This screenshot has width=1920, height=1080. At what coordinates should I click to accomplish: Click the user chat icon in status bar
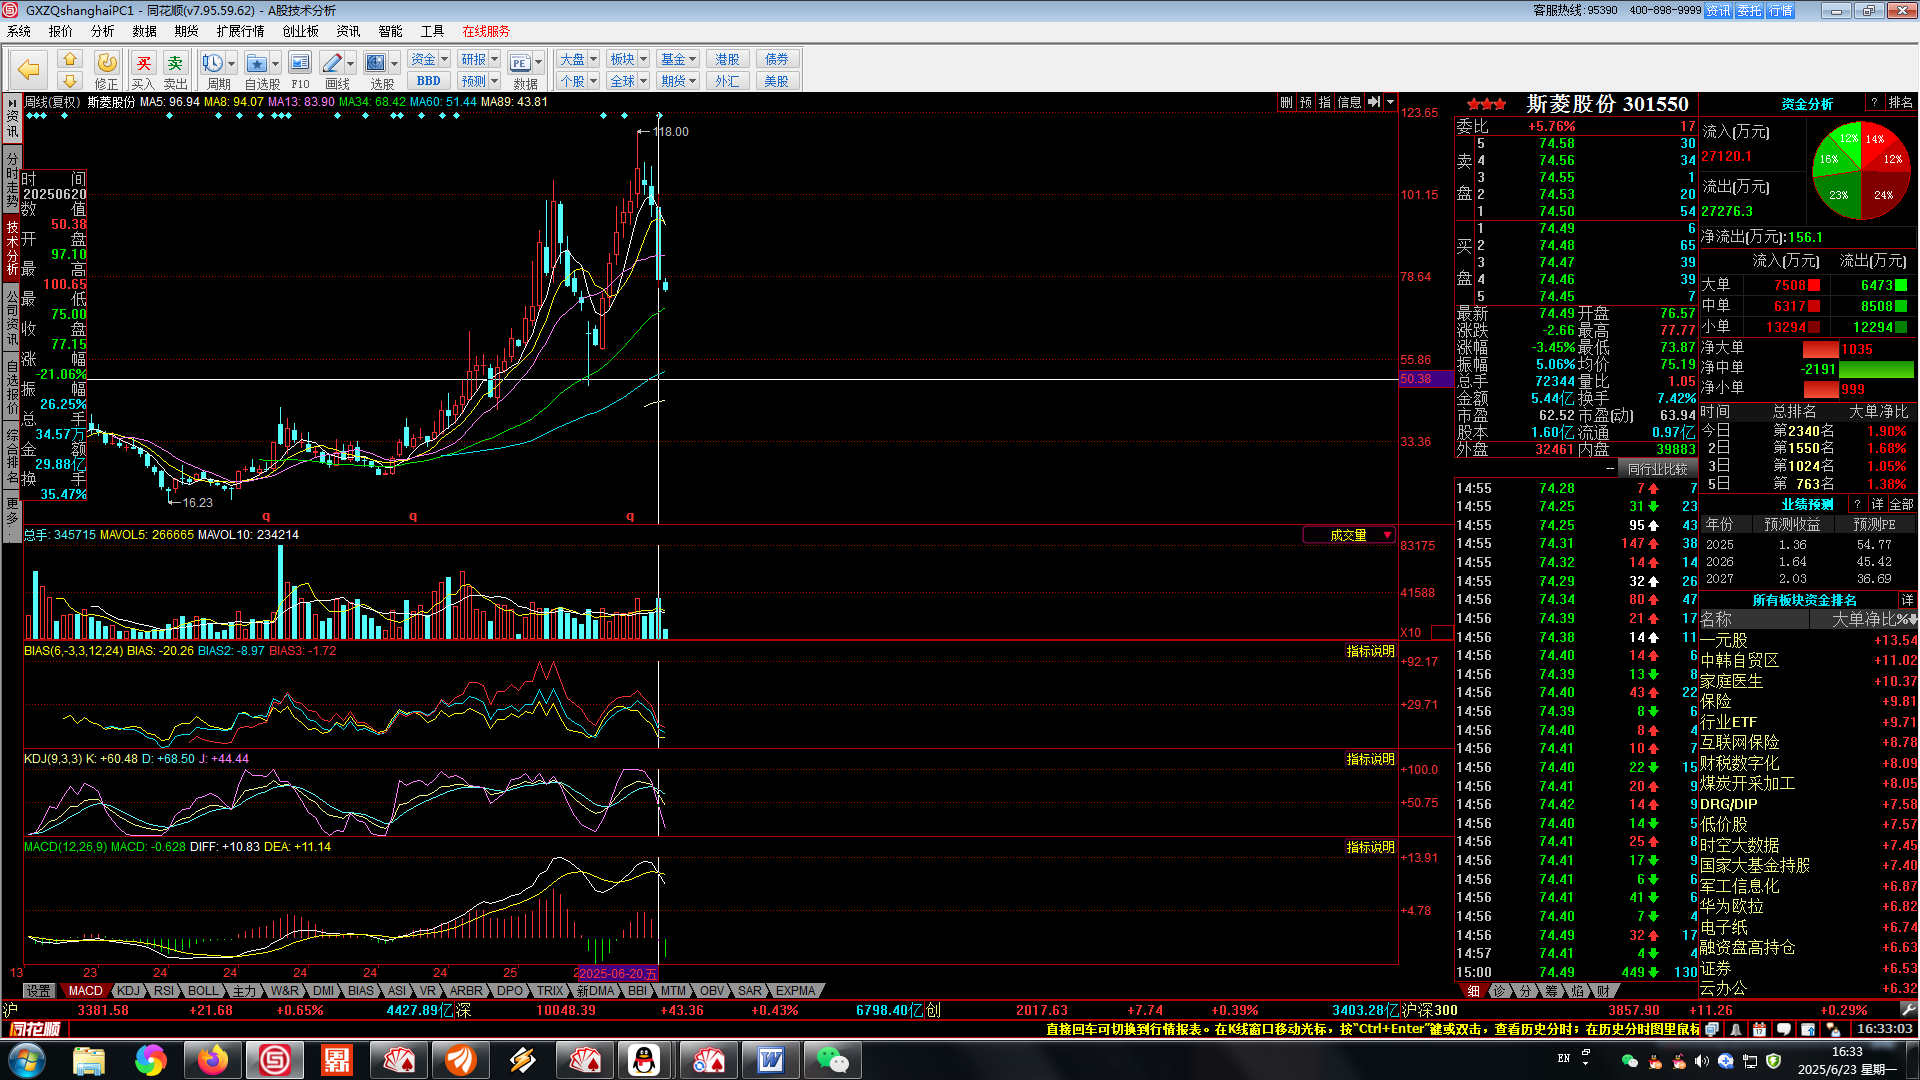click(x=1832, y=1029)
